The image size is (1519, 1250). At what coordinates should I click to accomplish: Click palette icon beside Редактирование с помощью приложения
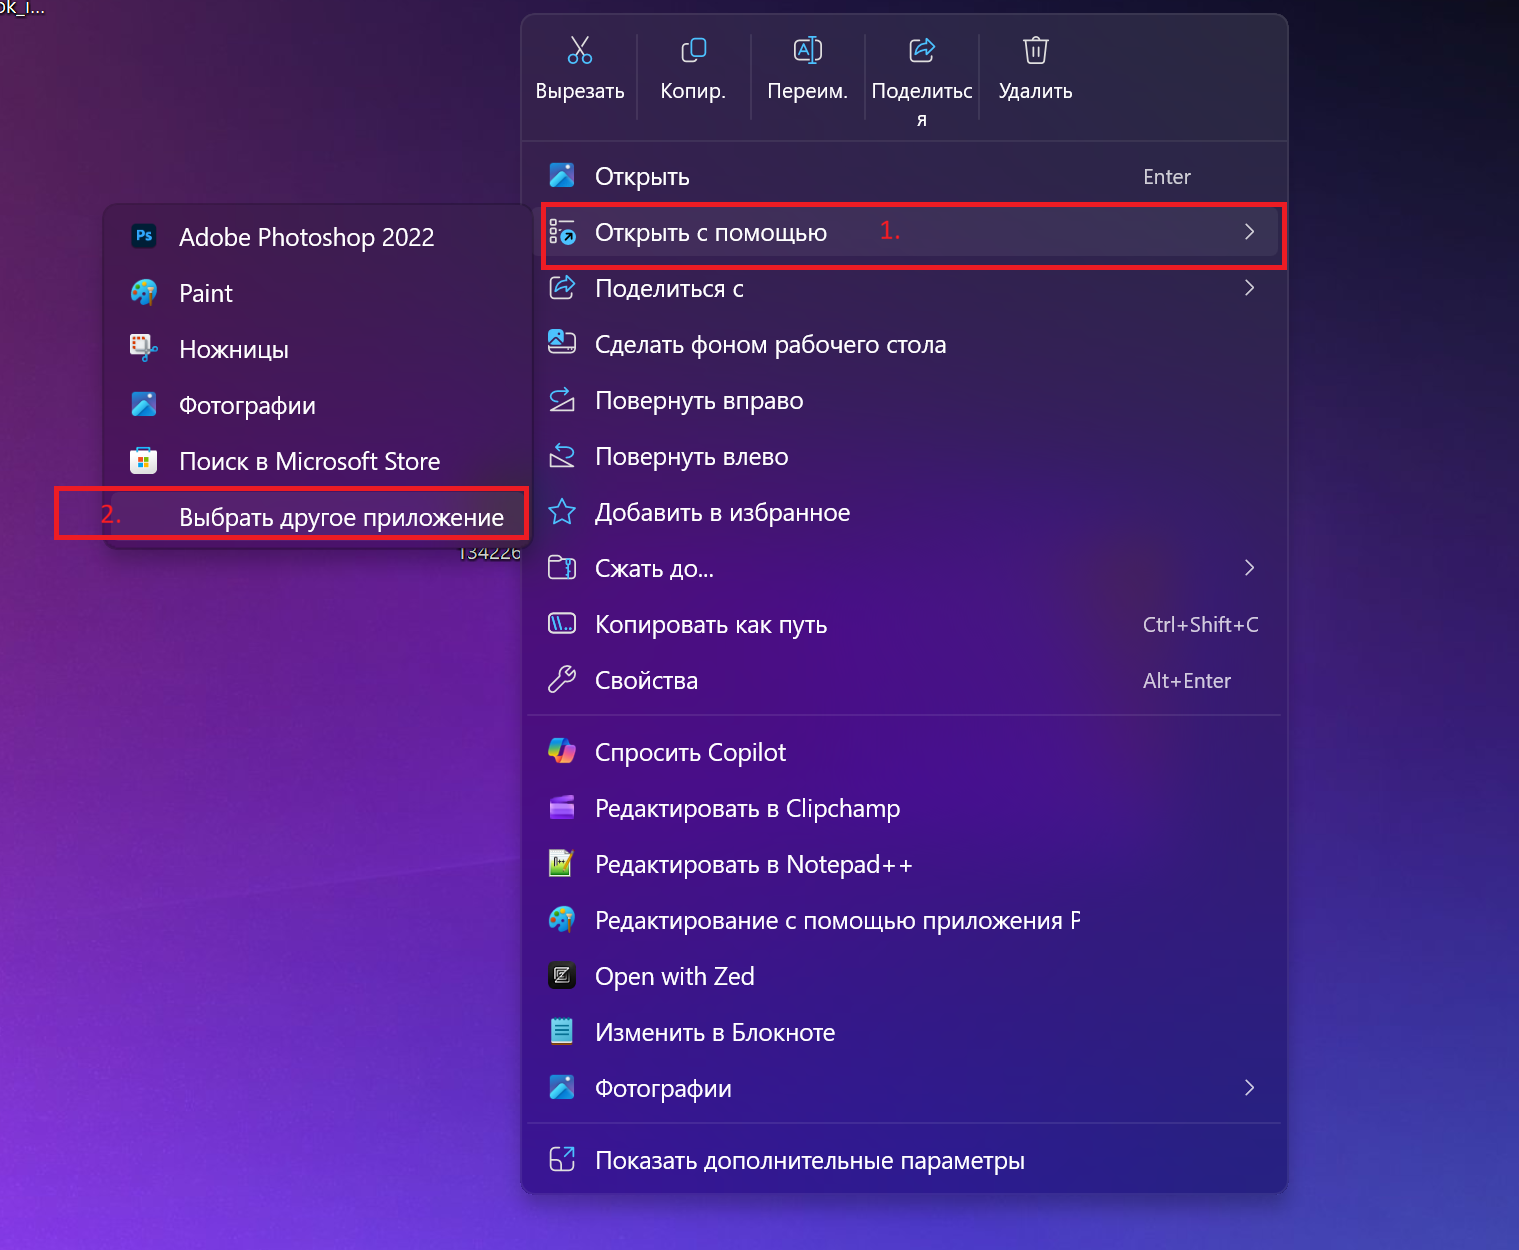tap(562, 919)
